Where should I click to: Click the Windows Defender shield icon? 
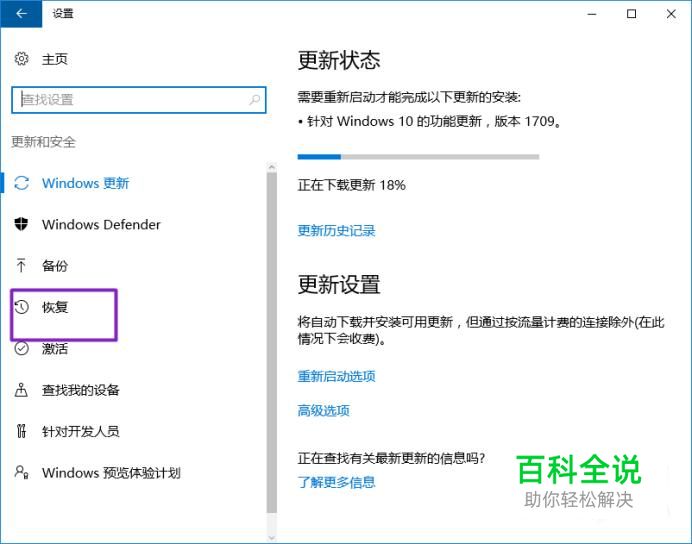tap(21, 224)
